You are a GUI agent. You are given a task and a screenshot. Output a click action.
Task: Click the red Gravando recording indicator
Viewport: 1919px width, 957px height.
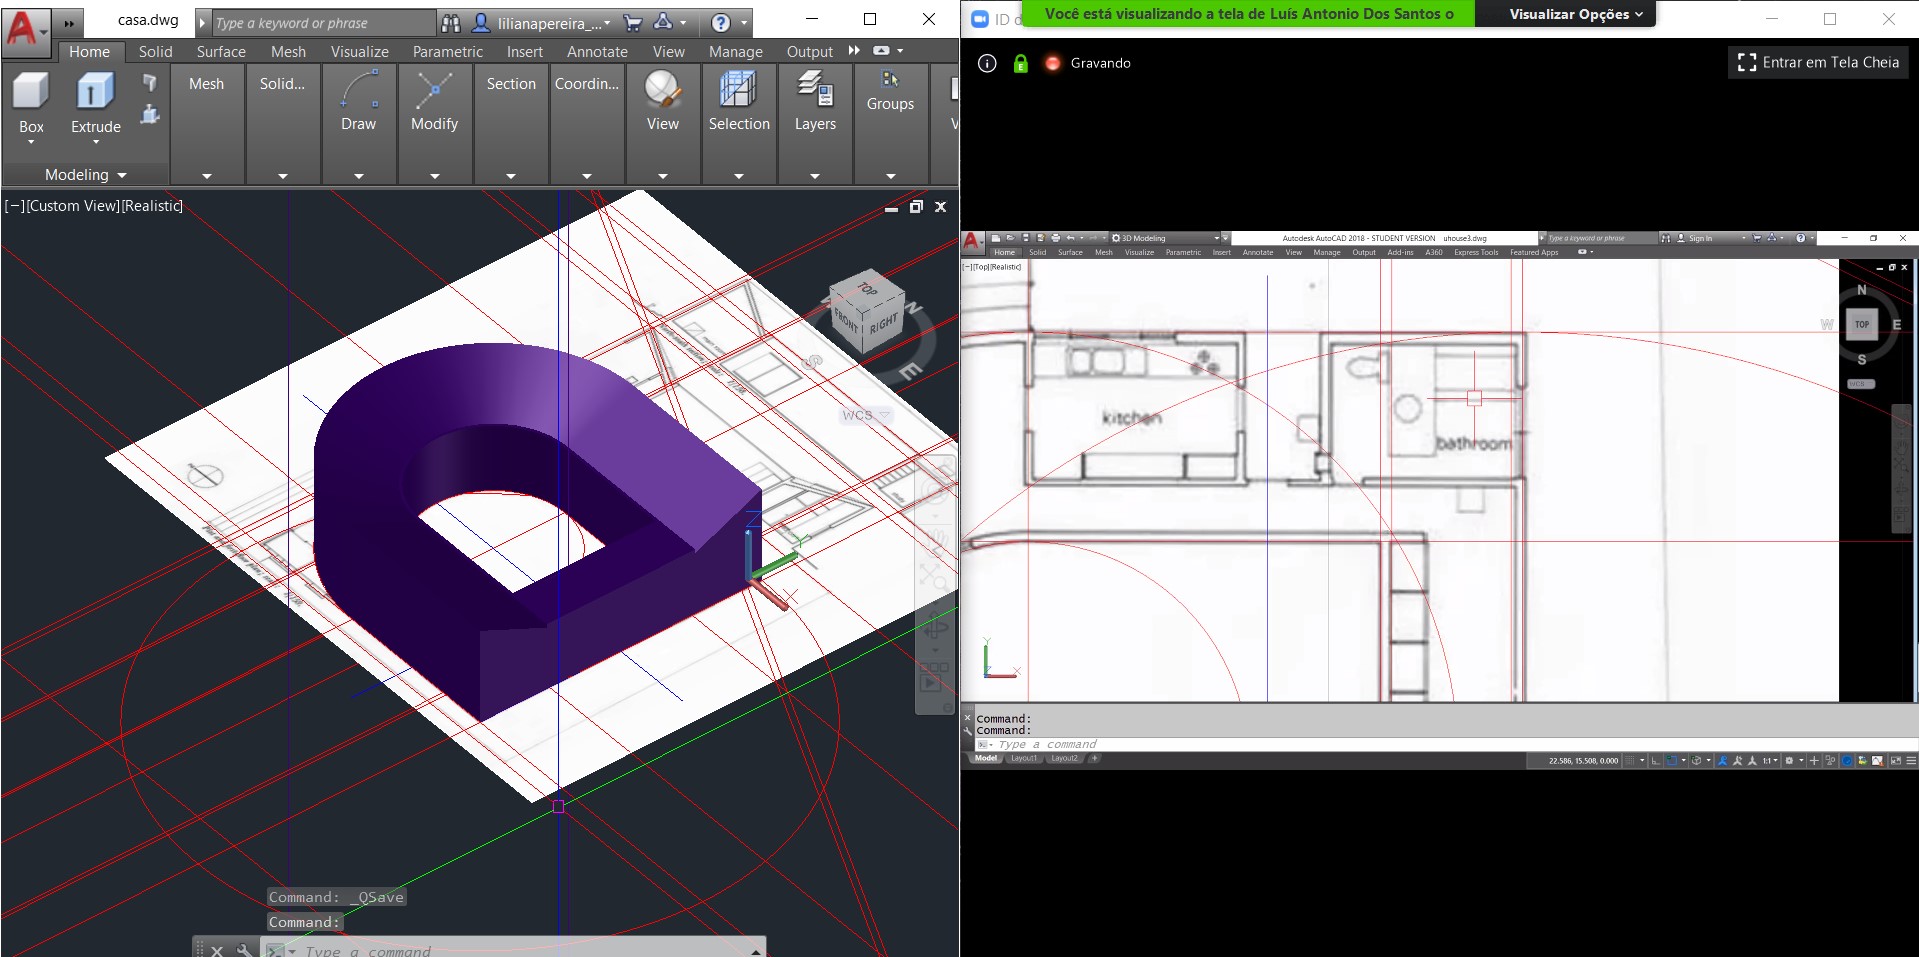(1052, 63)
